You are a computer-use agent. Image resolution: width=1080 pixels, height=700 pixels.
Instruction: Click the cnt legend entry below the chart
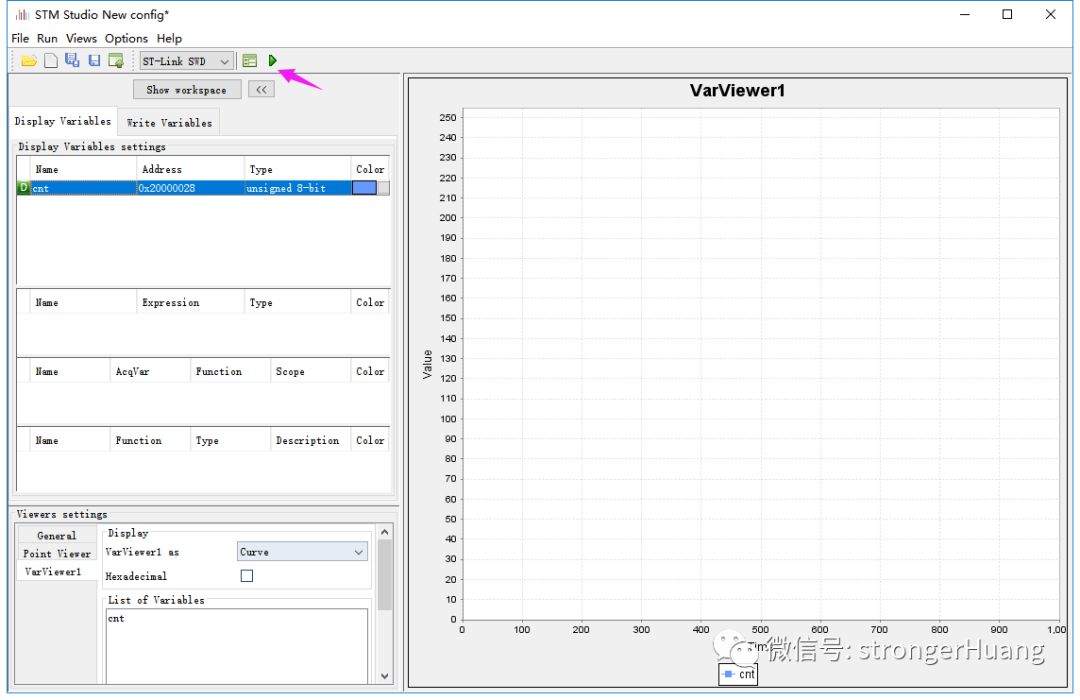(738, 674)
